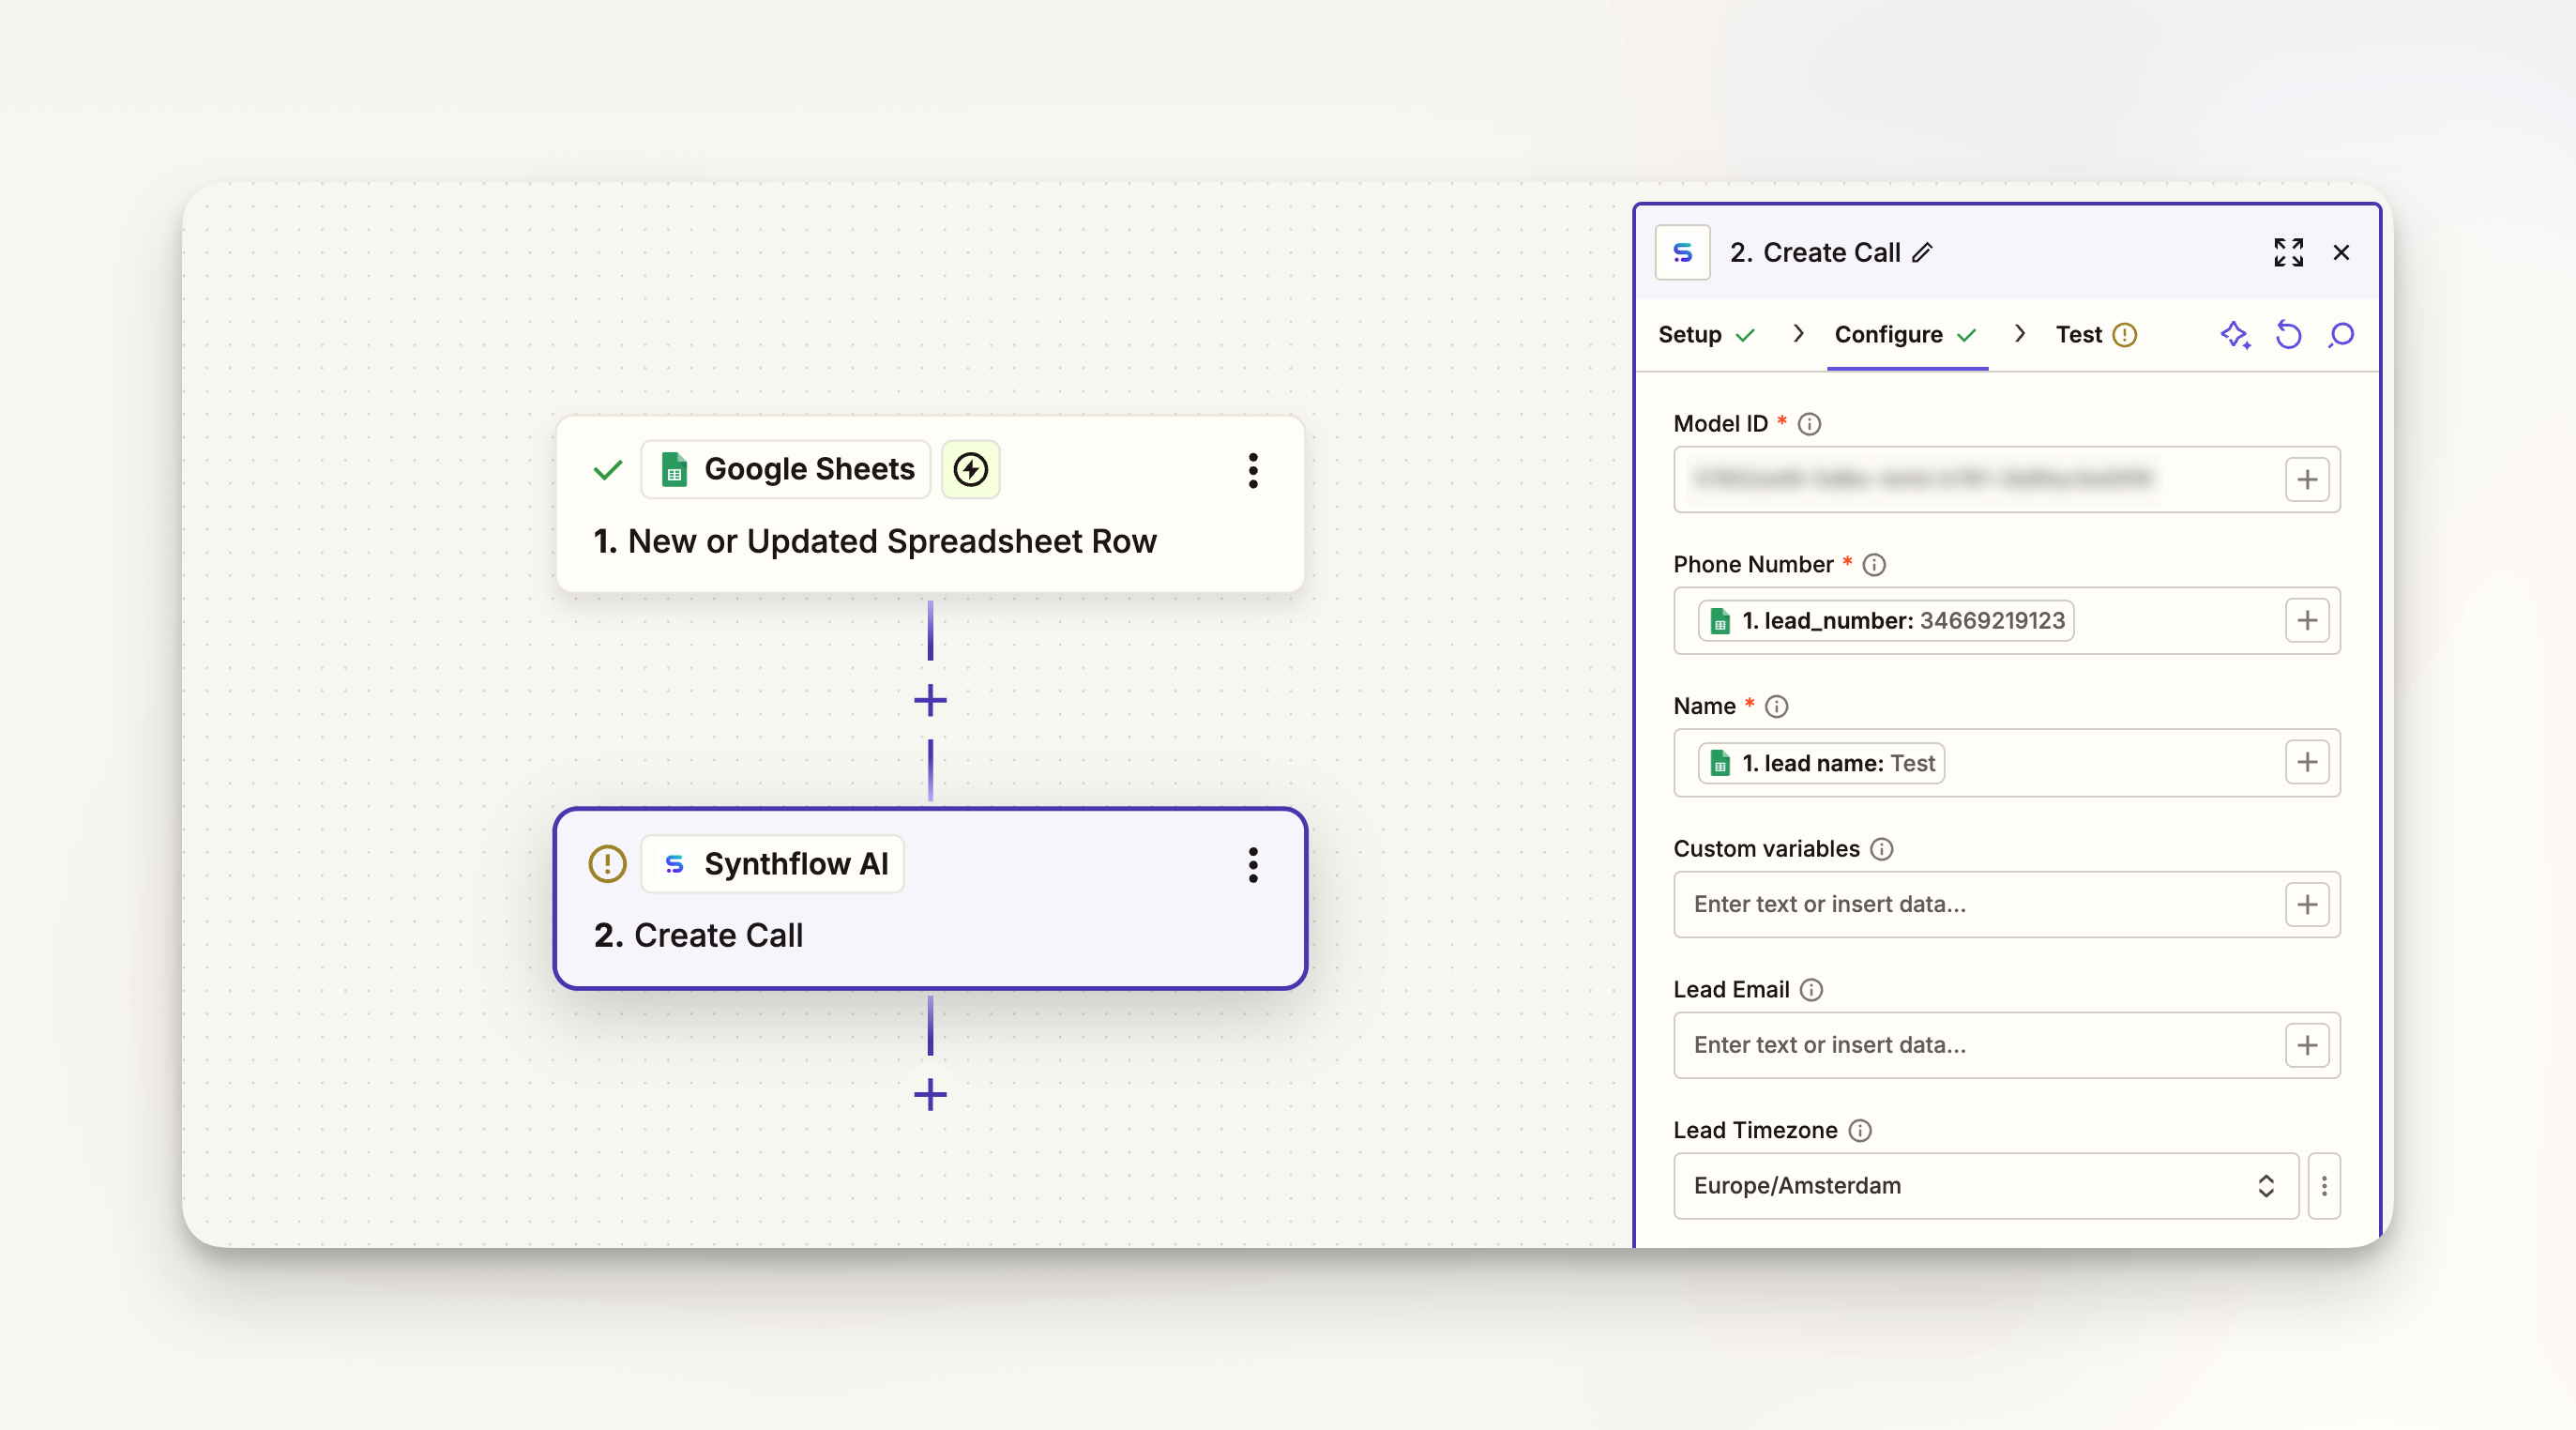Viewport: 2576px width, 1430px height.
Task: Click the lightning bolt instant trigger icon
Action: tap(970, 469)
